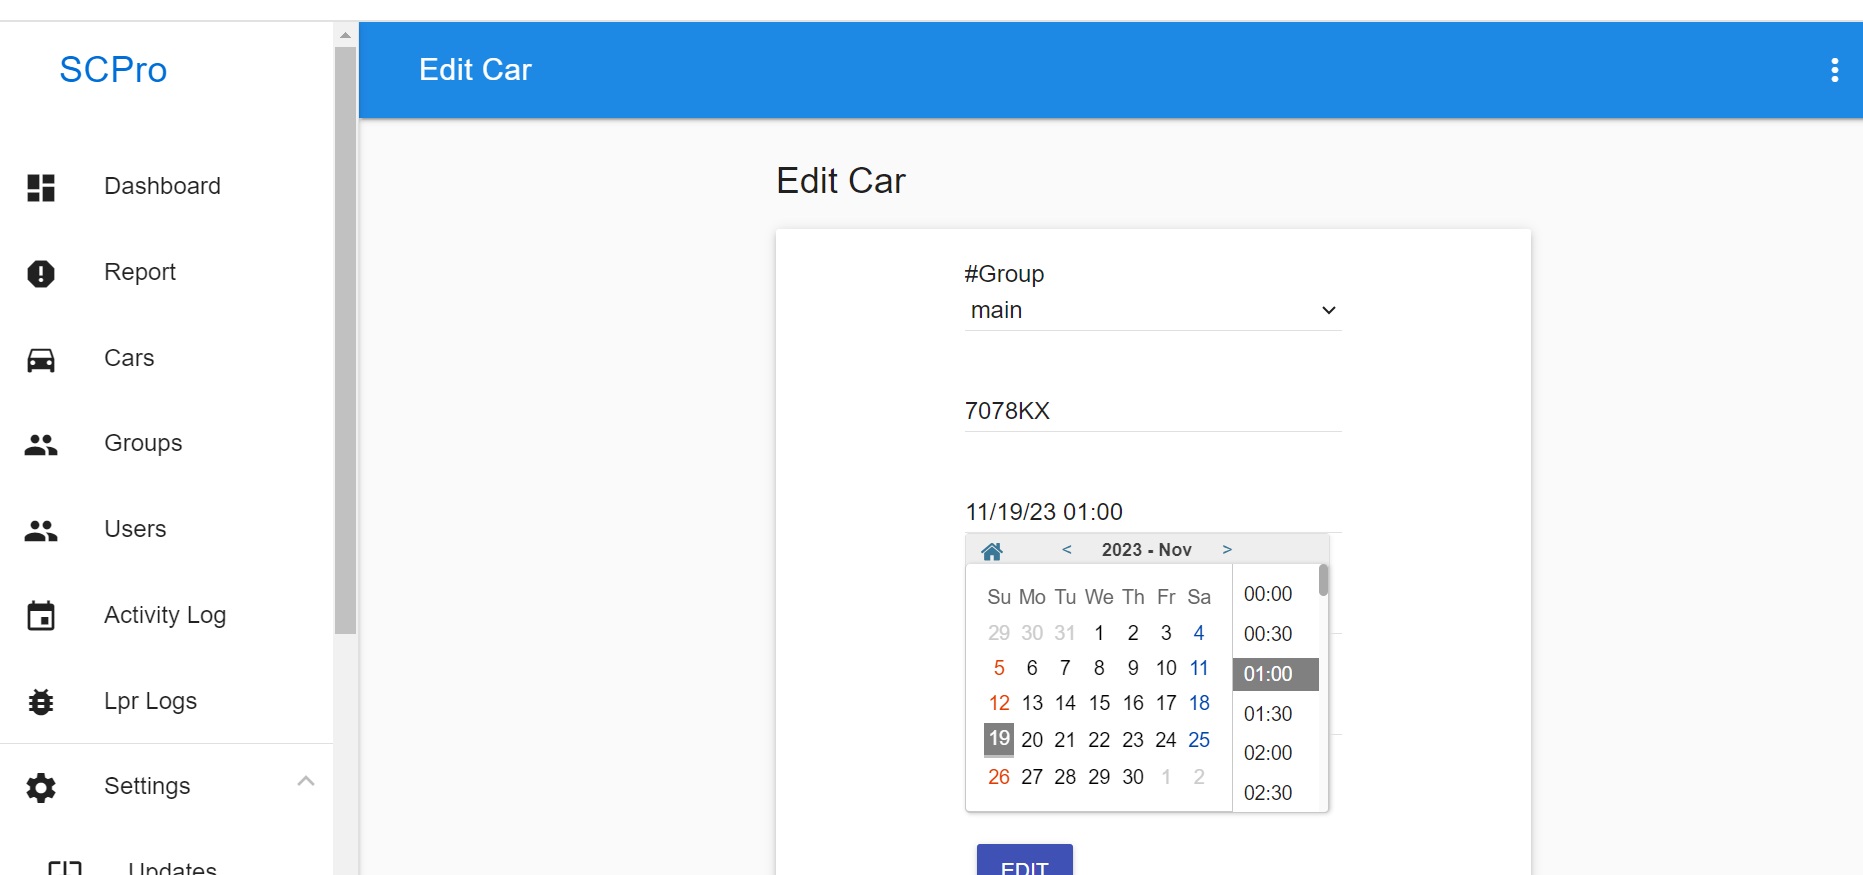Go to next month in calendar

1227,550
